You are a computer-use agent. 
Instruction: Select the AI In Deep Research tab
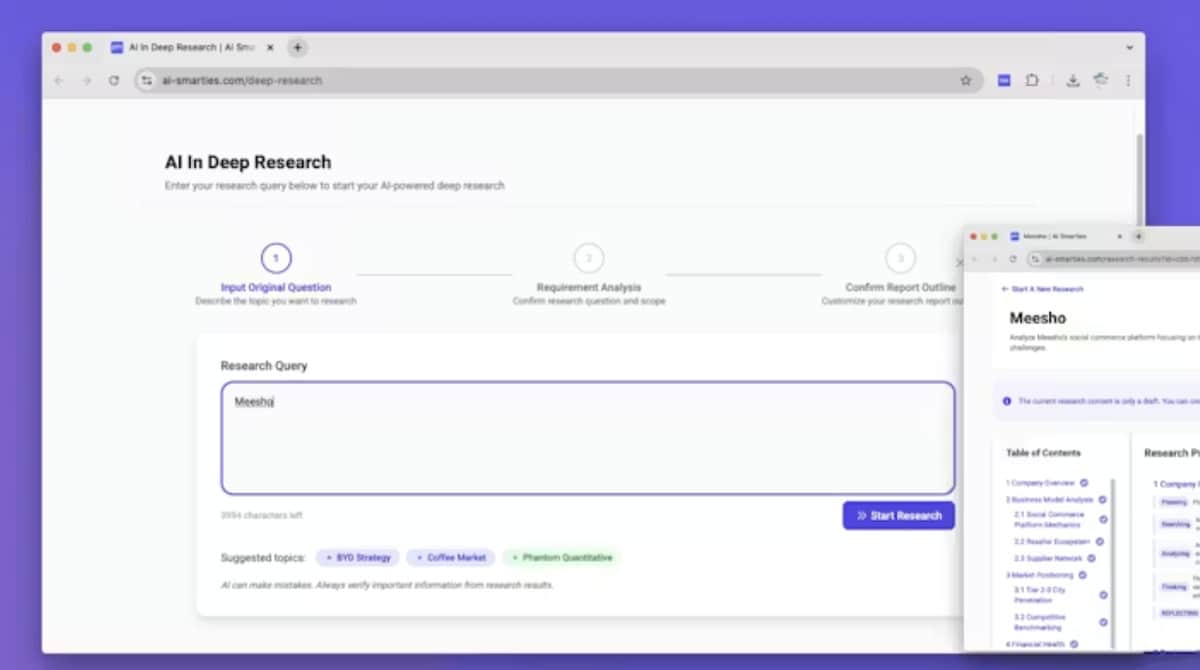[x=193, y=47]
